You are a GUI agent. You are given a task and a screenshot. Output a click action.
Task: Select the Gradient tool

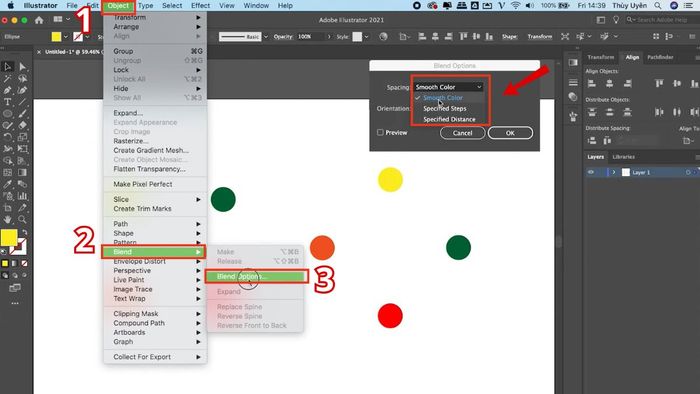tap(22, 172)
